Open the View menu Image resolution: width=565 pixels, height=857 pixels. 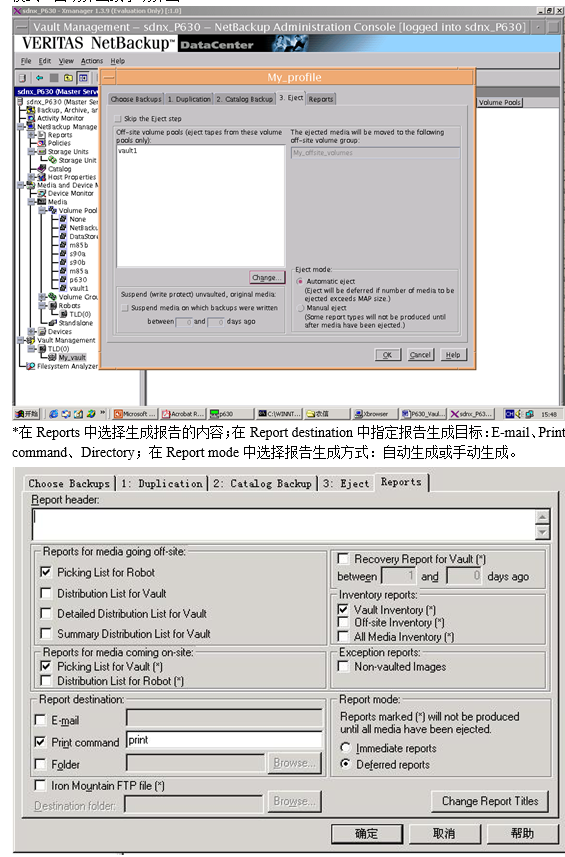[x=66, y=61]
